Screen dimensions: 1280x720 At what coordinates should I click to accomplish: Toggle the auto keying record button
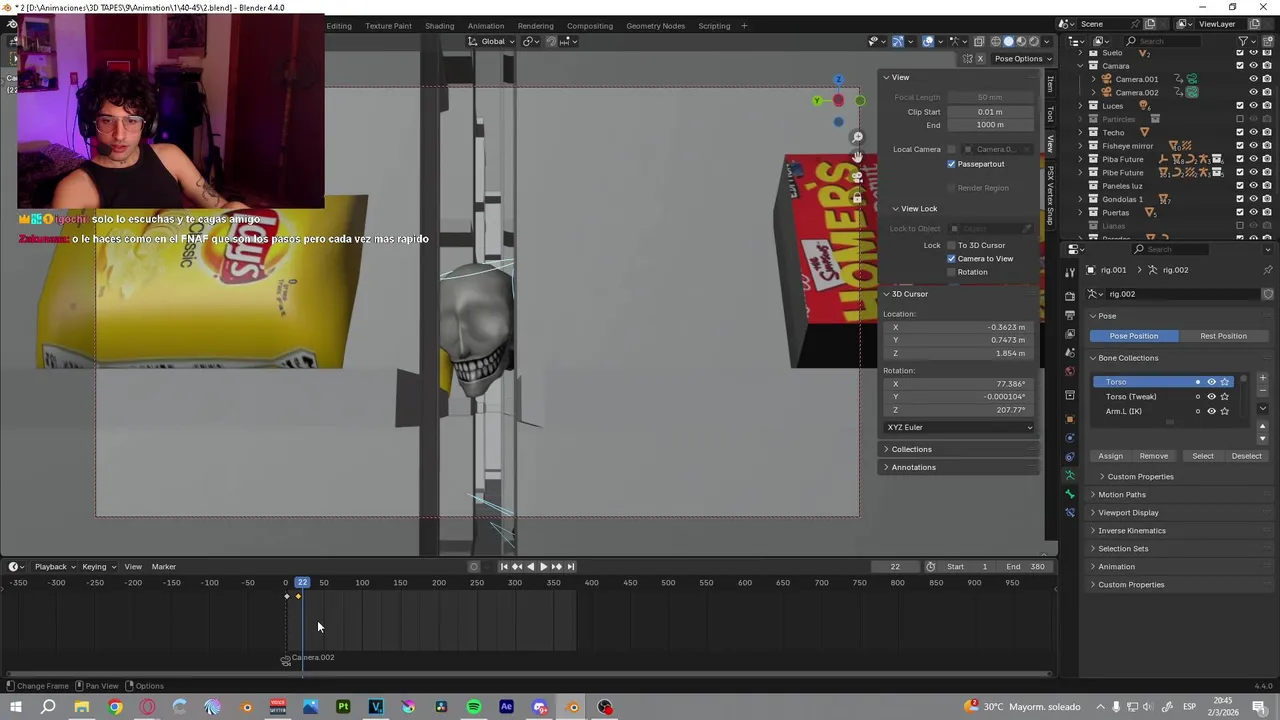pyautogui.click(x=474, y=567)
